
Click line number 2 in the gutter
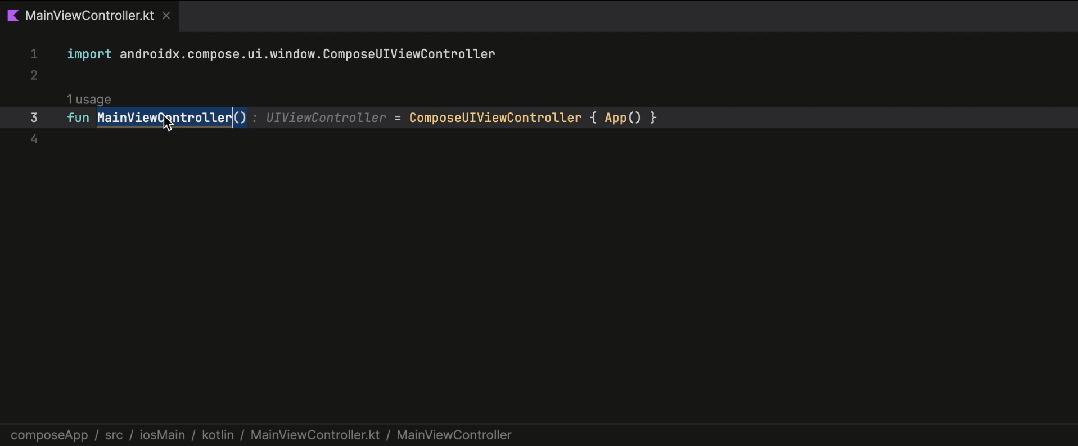[x=34, y=75]
